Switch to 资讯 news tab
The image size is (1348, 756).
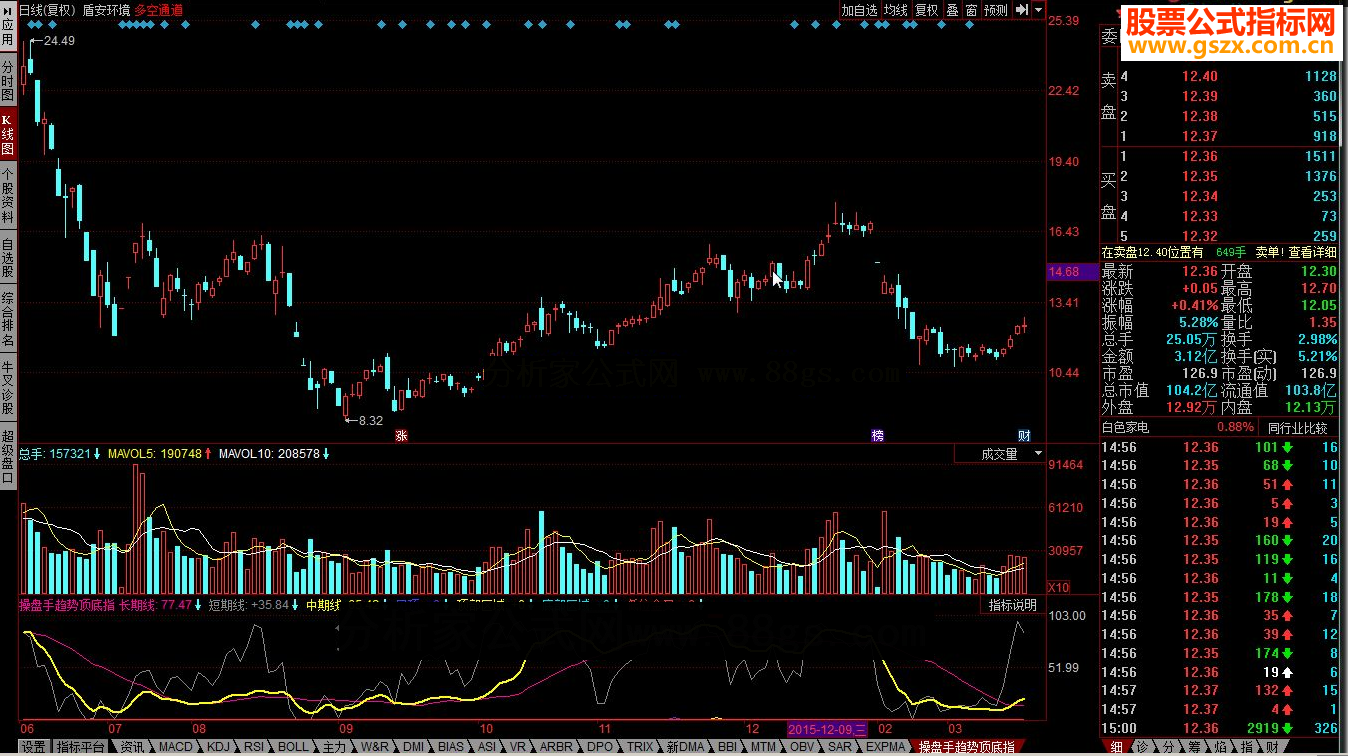tap(132, 747)
